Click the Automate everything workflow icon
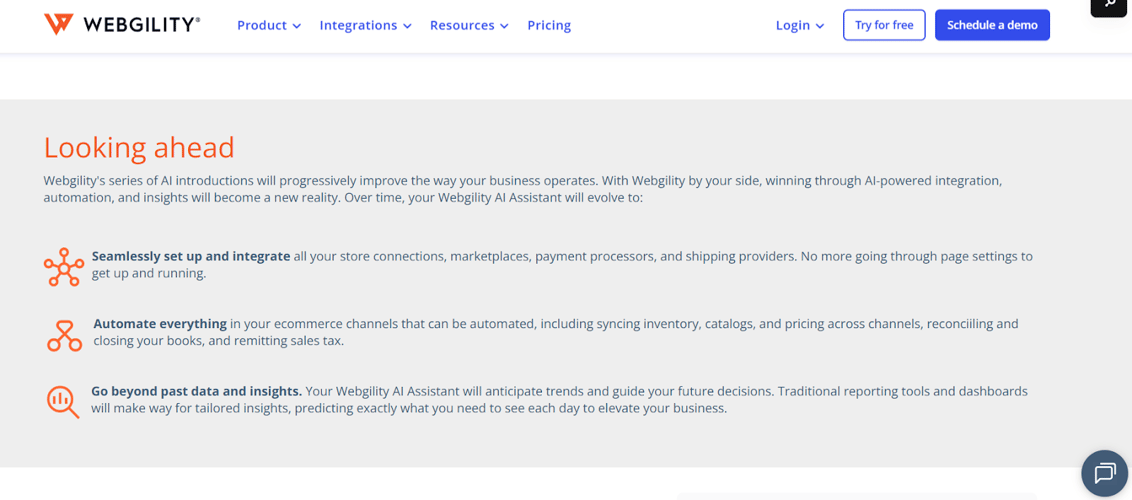The image size is (1132, 500). 64,334
